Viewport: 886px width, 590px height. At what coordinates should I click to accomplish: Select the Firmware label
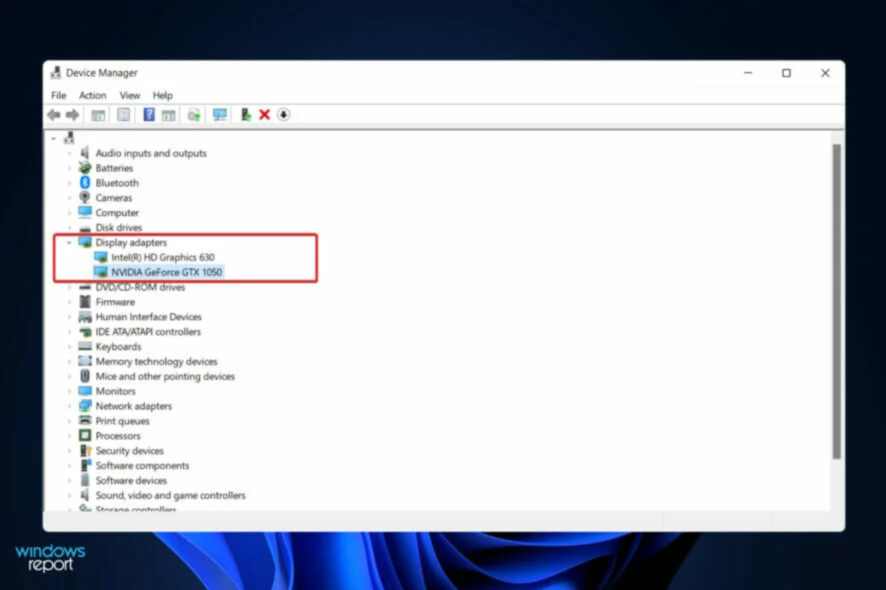click(x=115, y=302)
